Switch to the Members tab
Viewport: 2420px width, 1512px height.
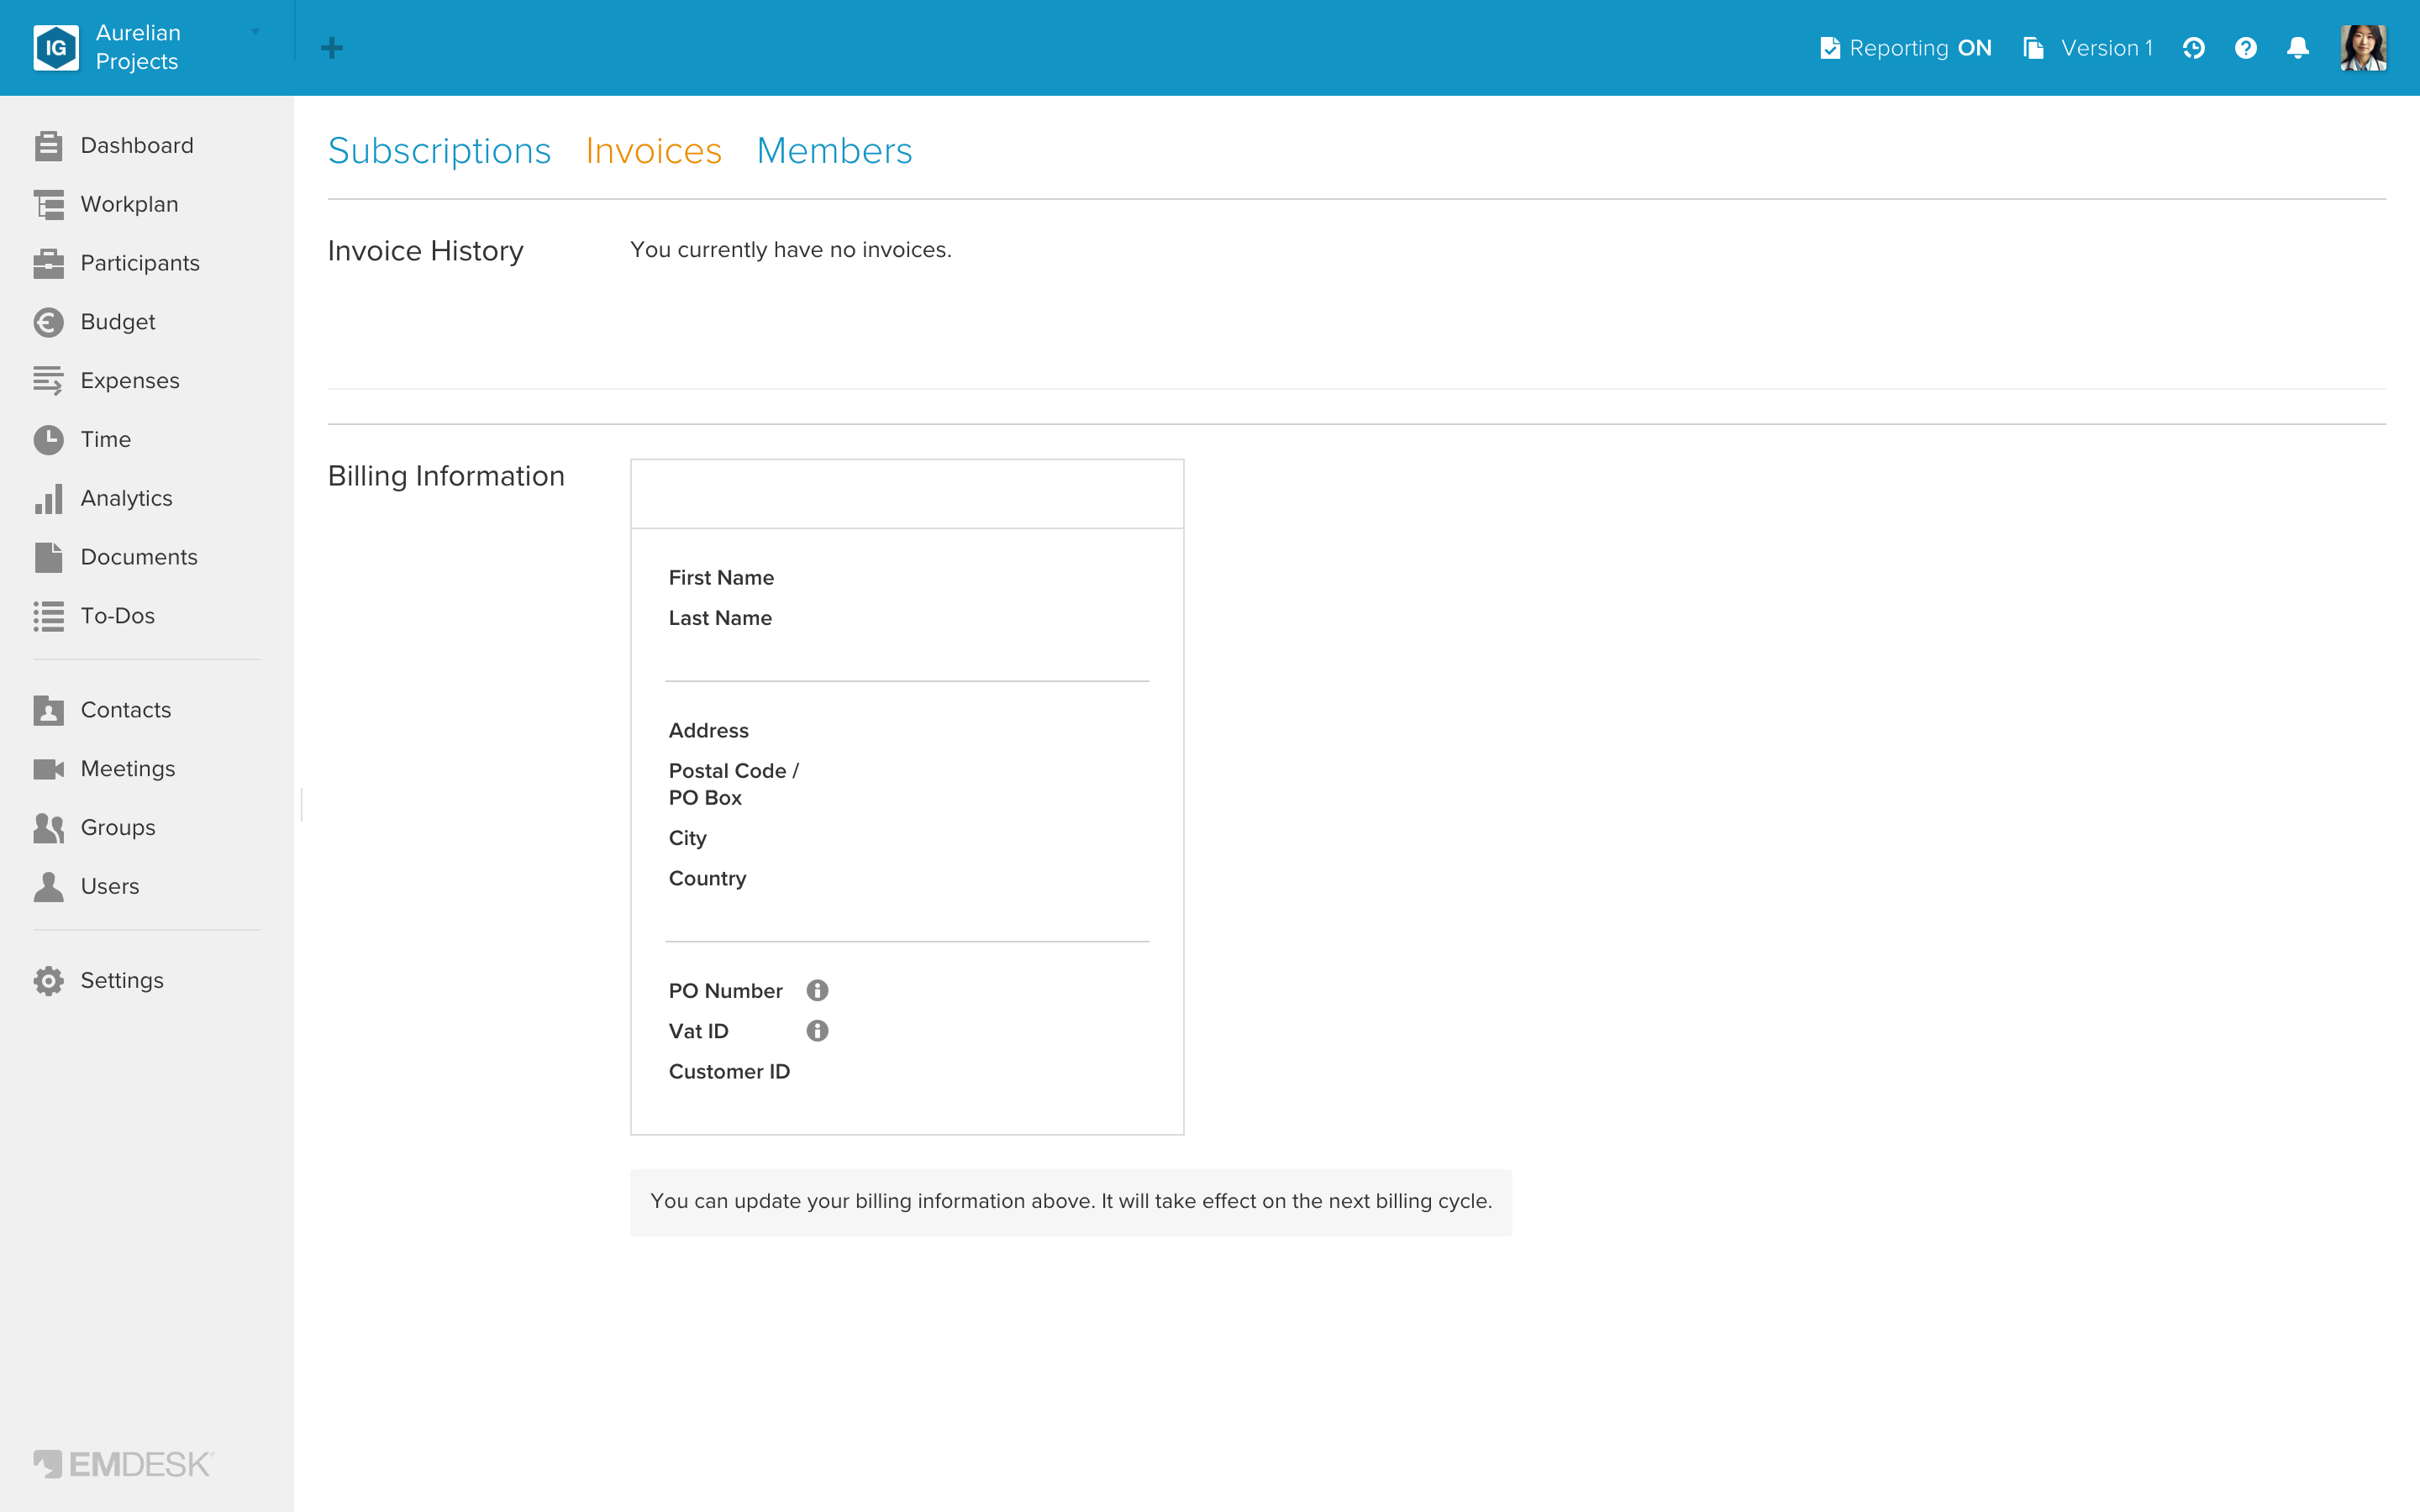[834, 151]
